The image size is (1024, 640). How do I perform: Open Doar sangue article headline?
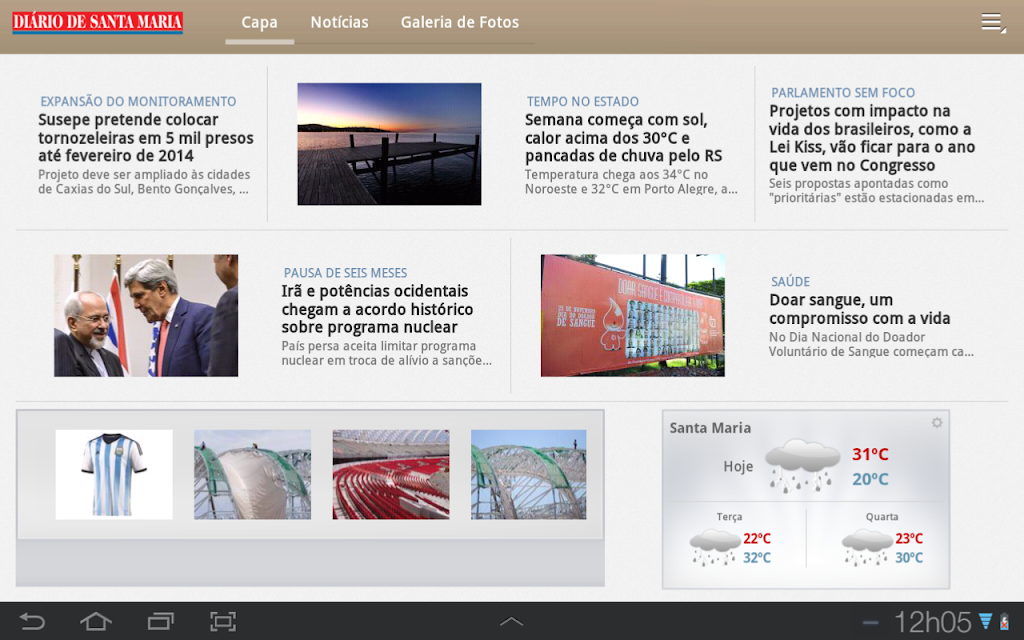coord(859,309)
